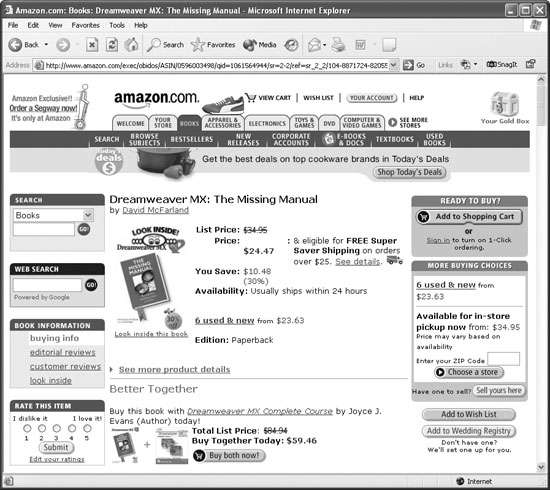550x490 pixels.
Task: Click the Web Search GO! button
Action: pos(91,285)
